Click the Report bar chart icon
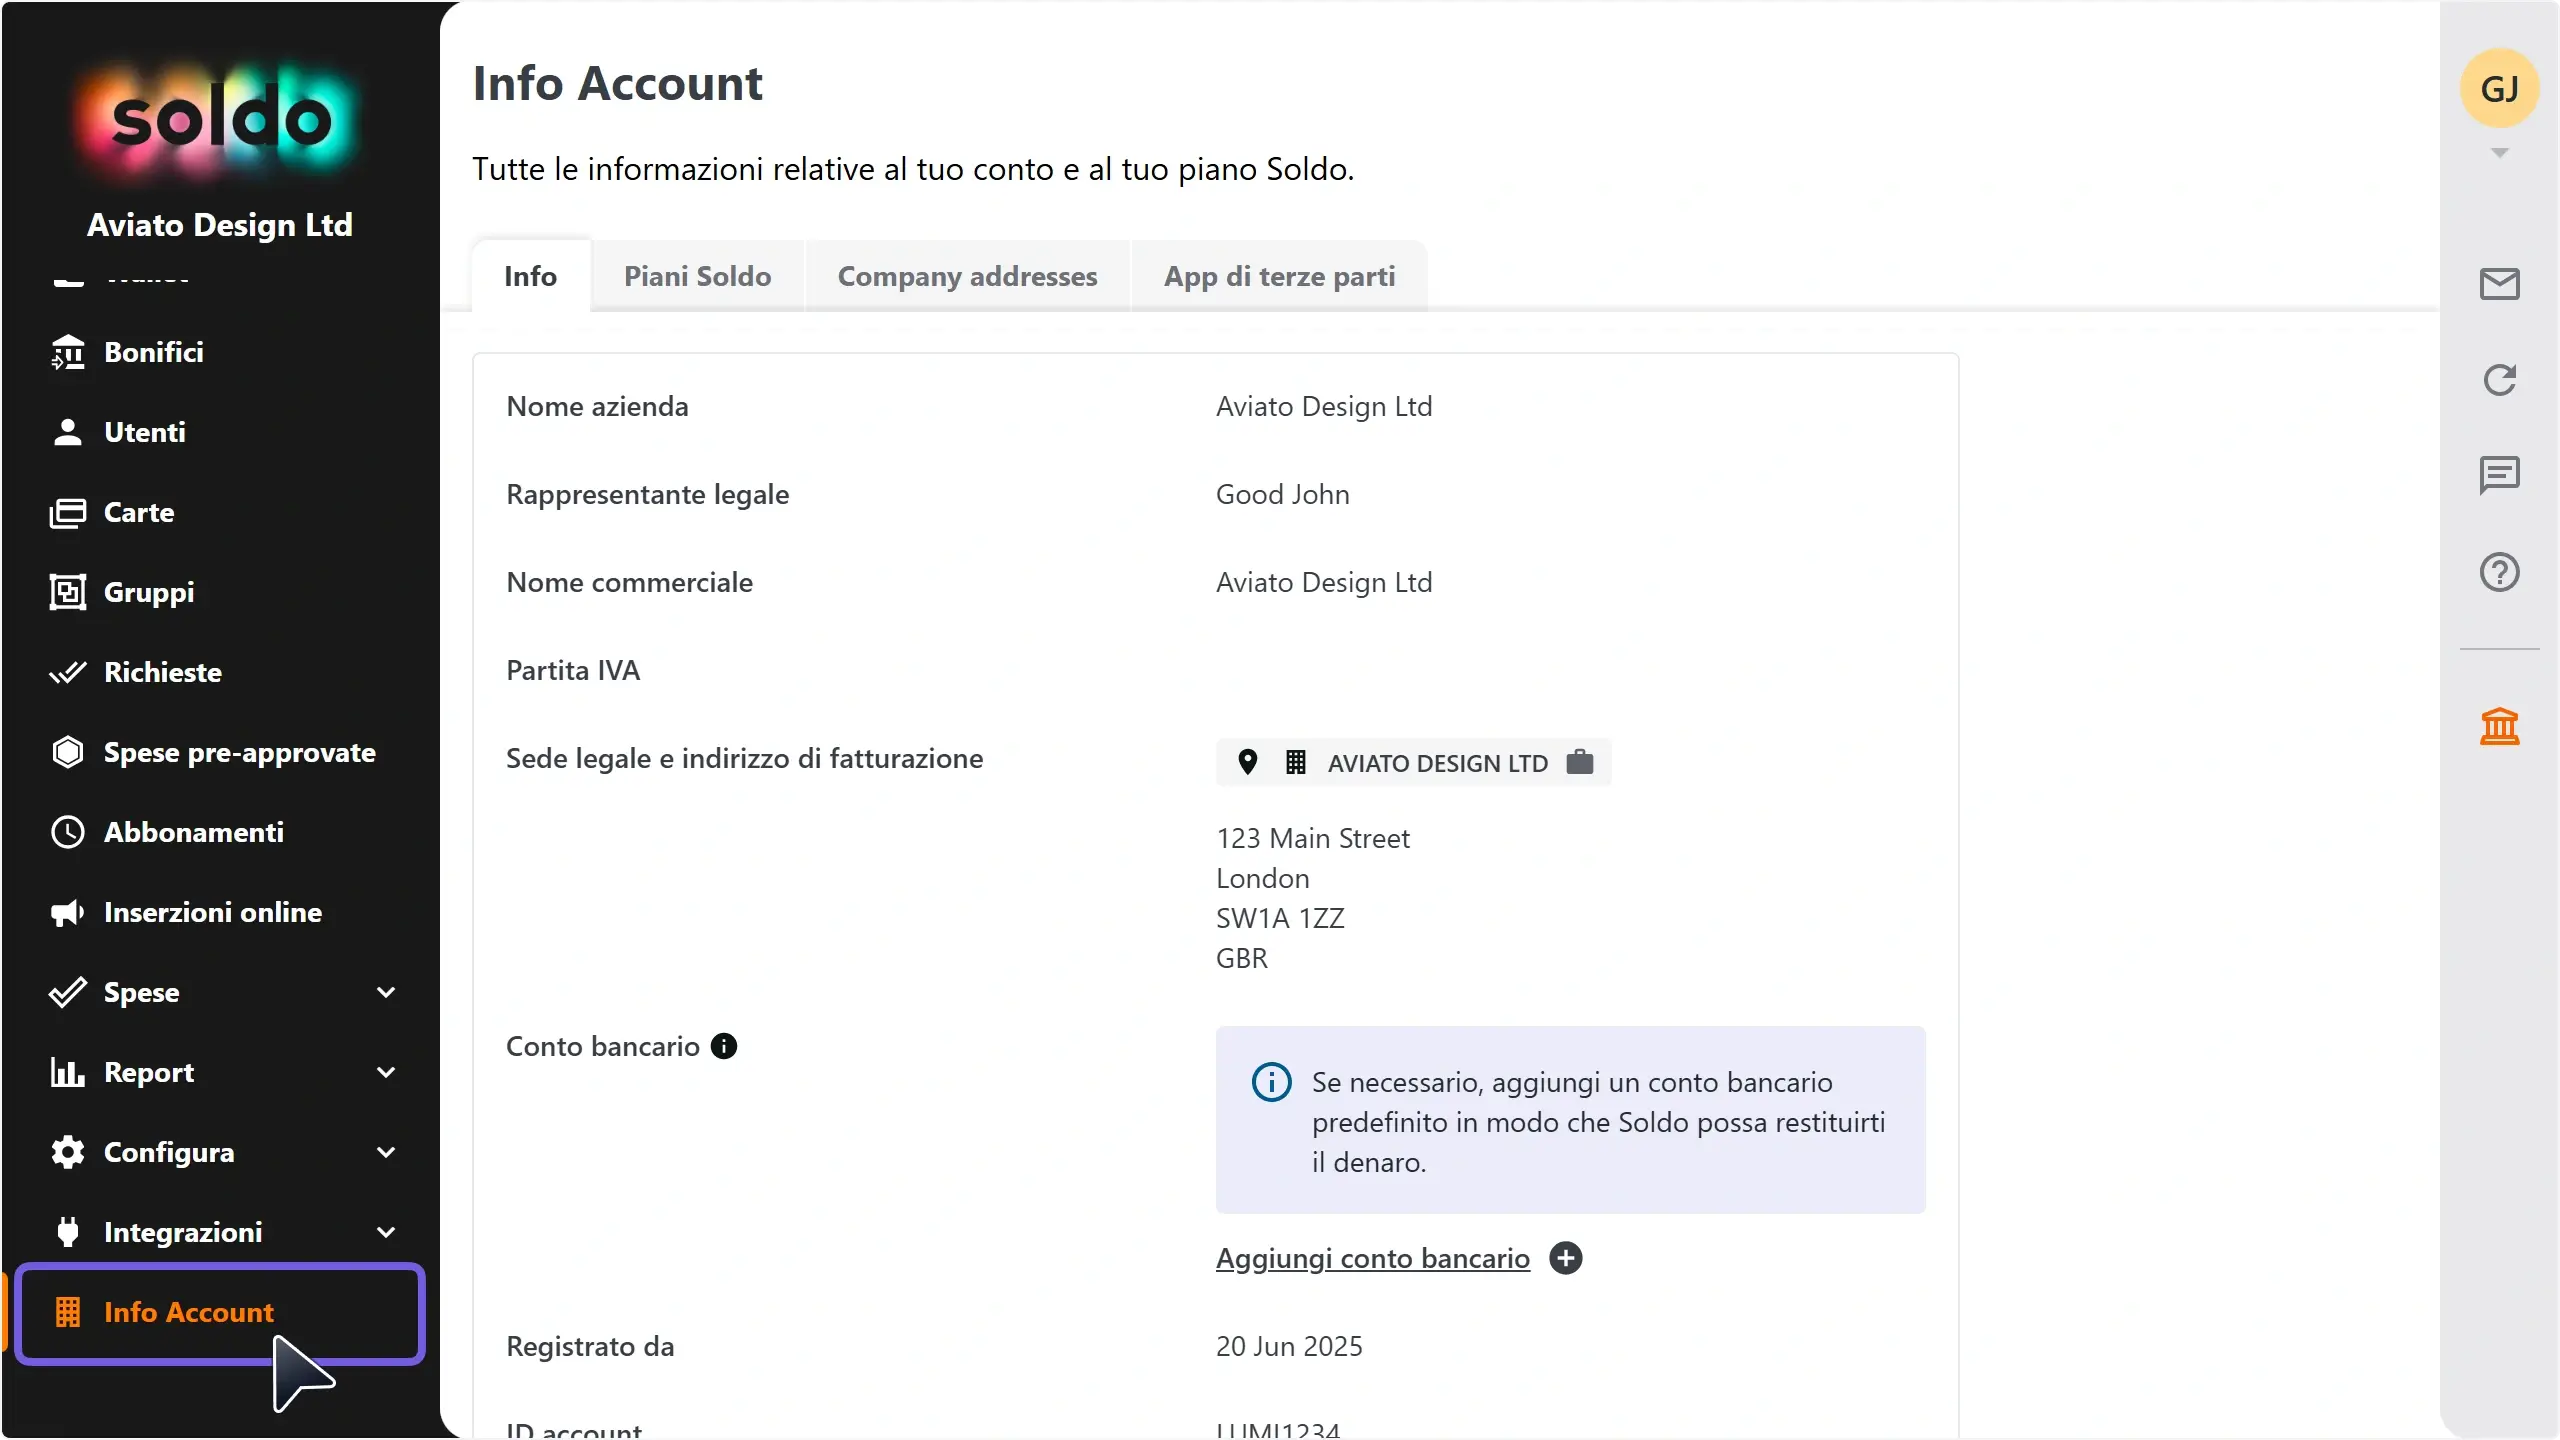The width and height of the screenshot is (2560, 1440). tap(68, 1072)
